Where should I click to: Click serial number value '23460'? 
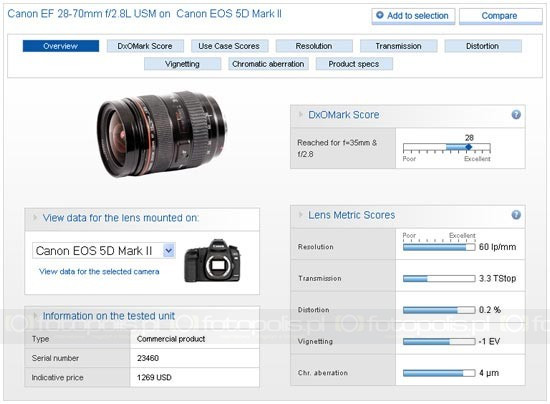click(148, 358)
